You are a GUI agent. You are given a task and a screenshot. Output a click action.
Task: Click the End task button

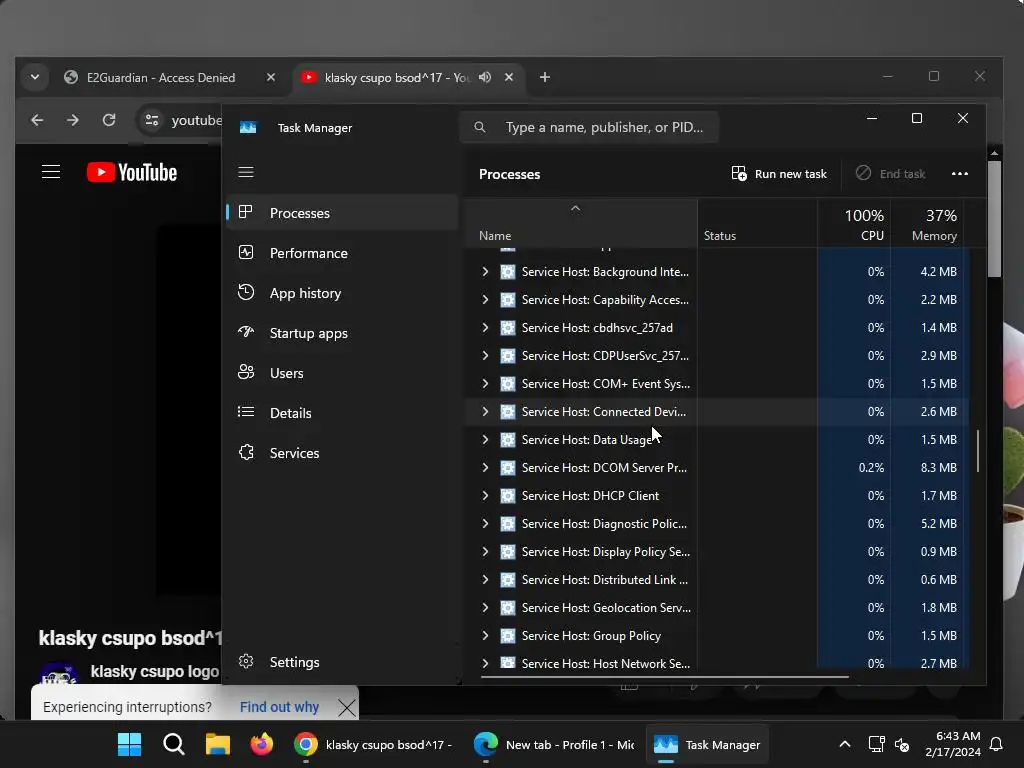pos(890,174)
